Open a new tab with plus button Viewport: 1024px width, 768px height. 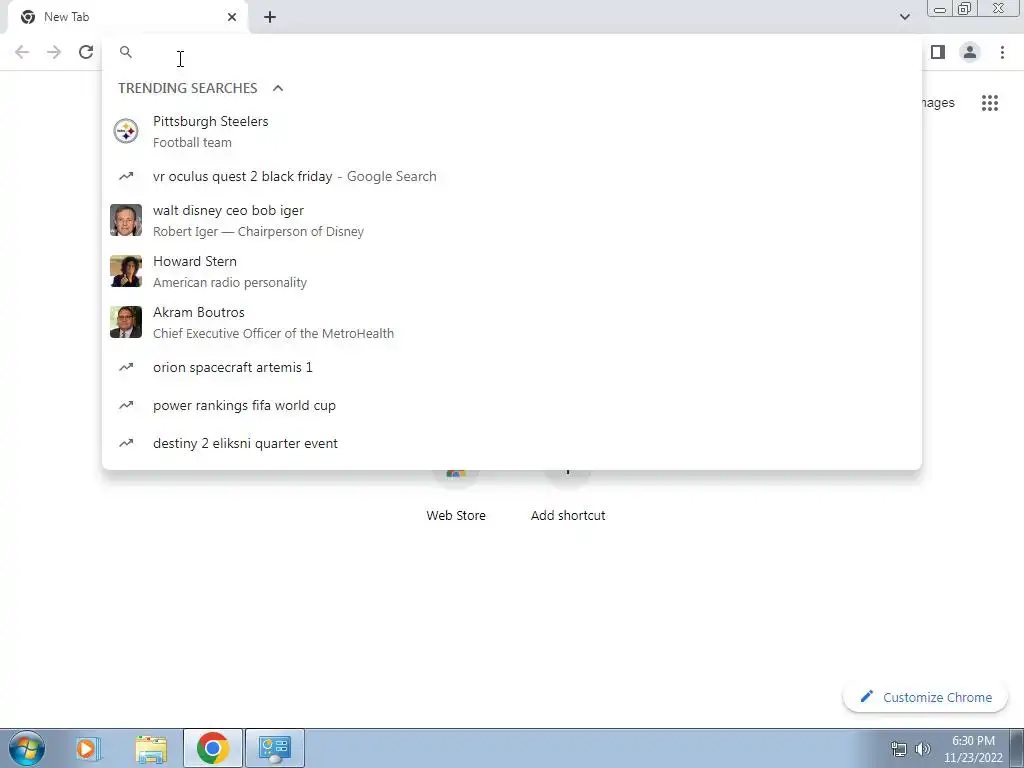(x=270, y=17)
